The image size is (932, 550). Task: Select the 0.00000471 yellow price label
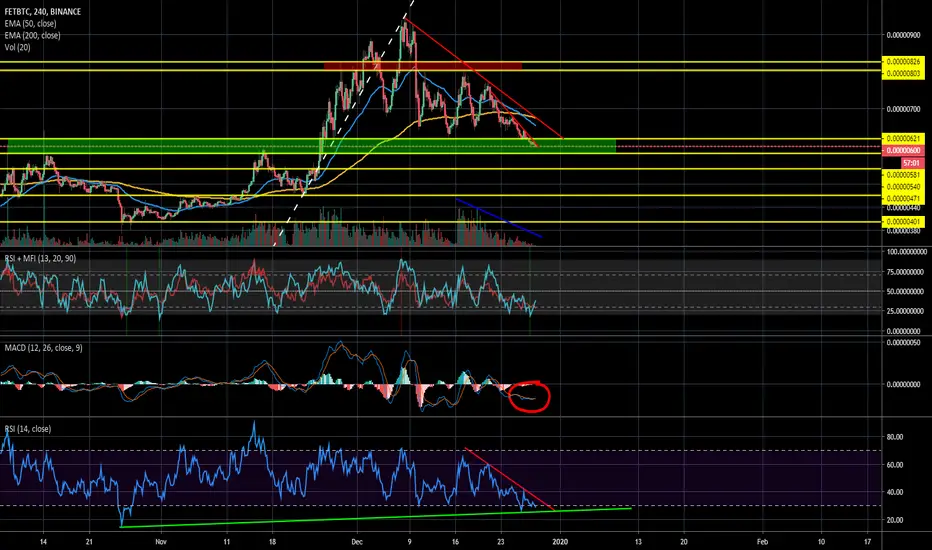point(903,199)
